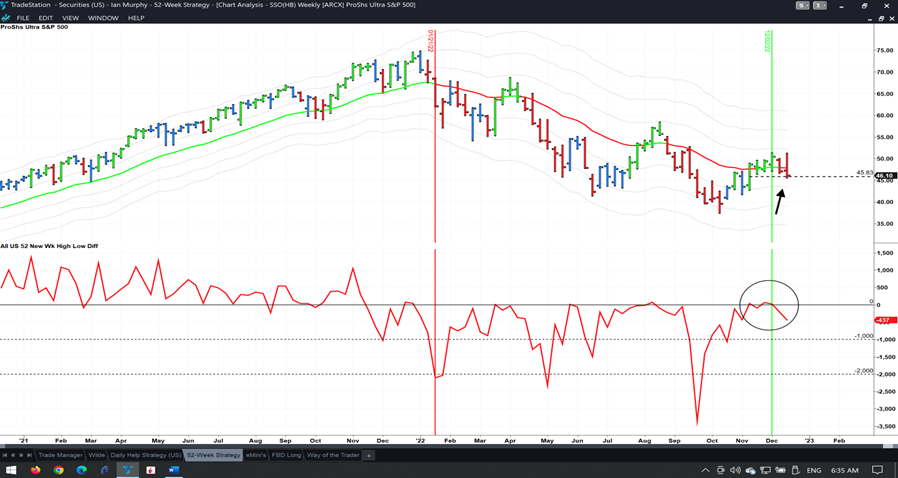Image resolution: width=898 pixels, height=478 pixels.
Task: Add a new workspace with plus button
Action: (368, 455)
